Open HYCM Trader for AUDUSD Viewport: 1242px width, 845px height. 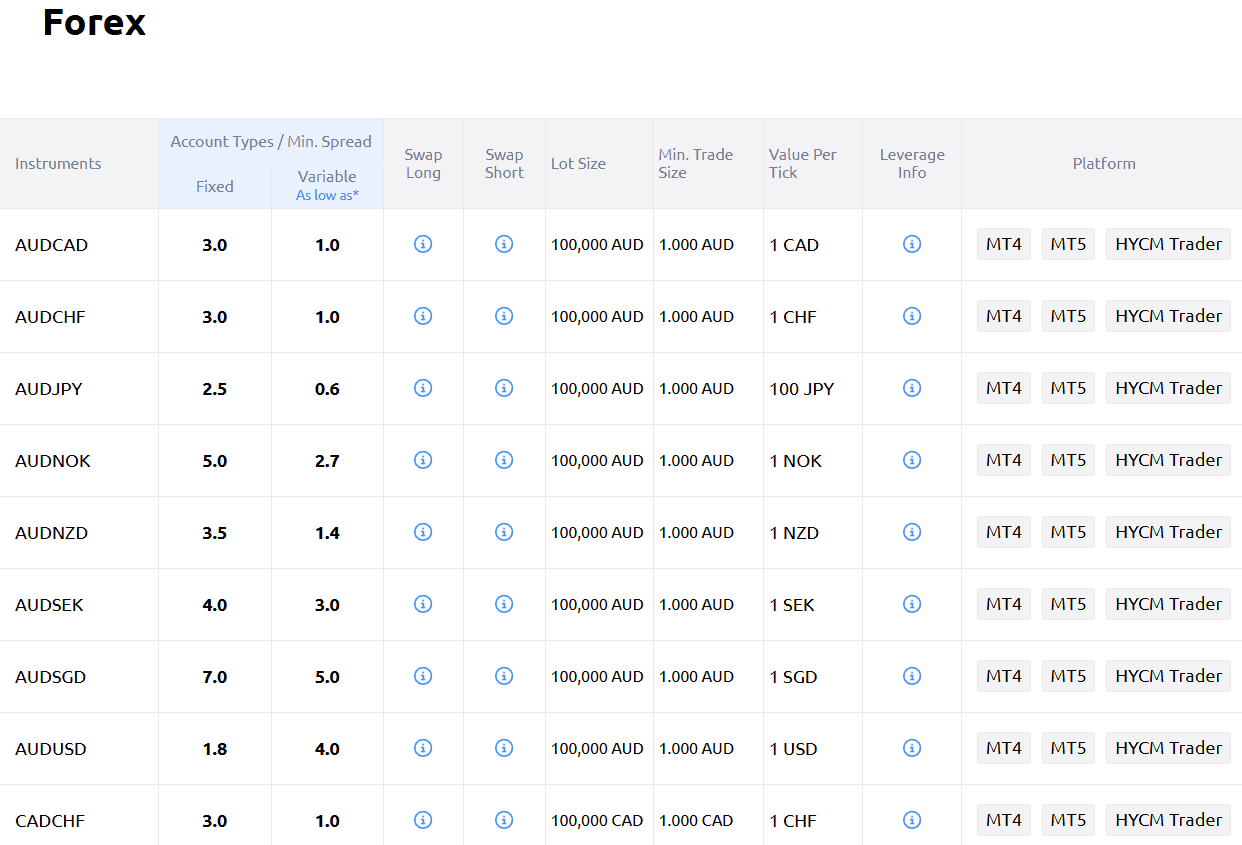click(x=1167, y=748)
